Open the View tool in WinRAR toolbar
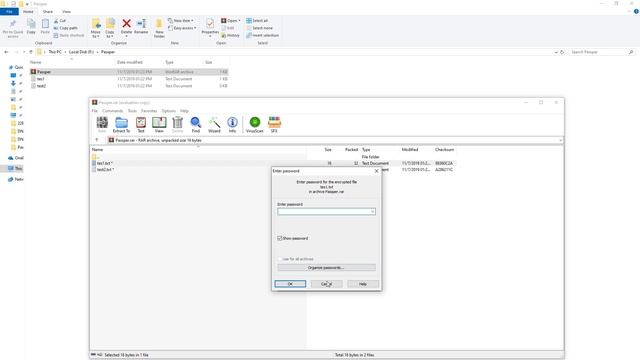The height and width of the screenshot is (360, 640). point(159,124)
